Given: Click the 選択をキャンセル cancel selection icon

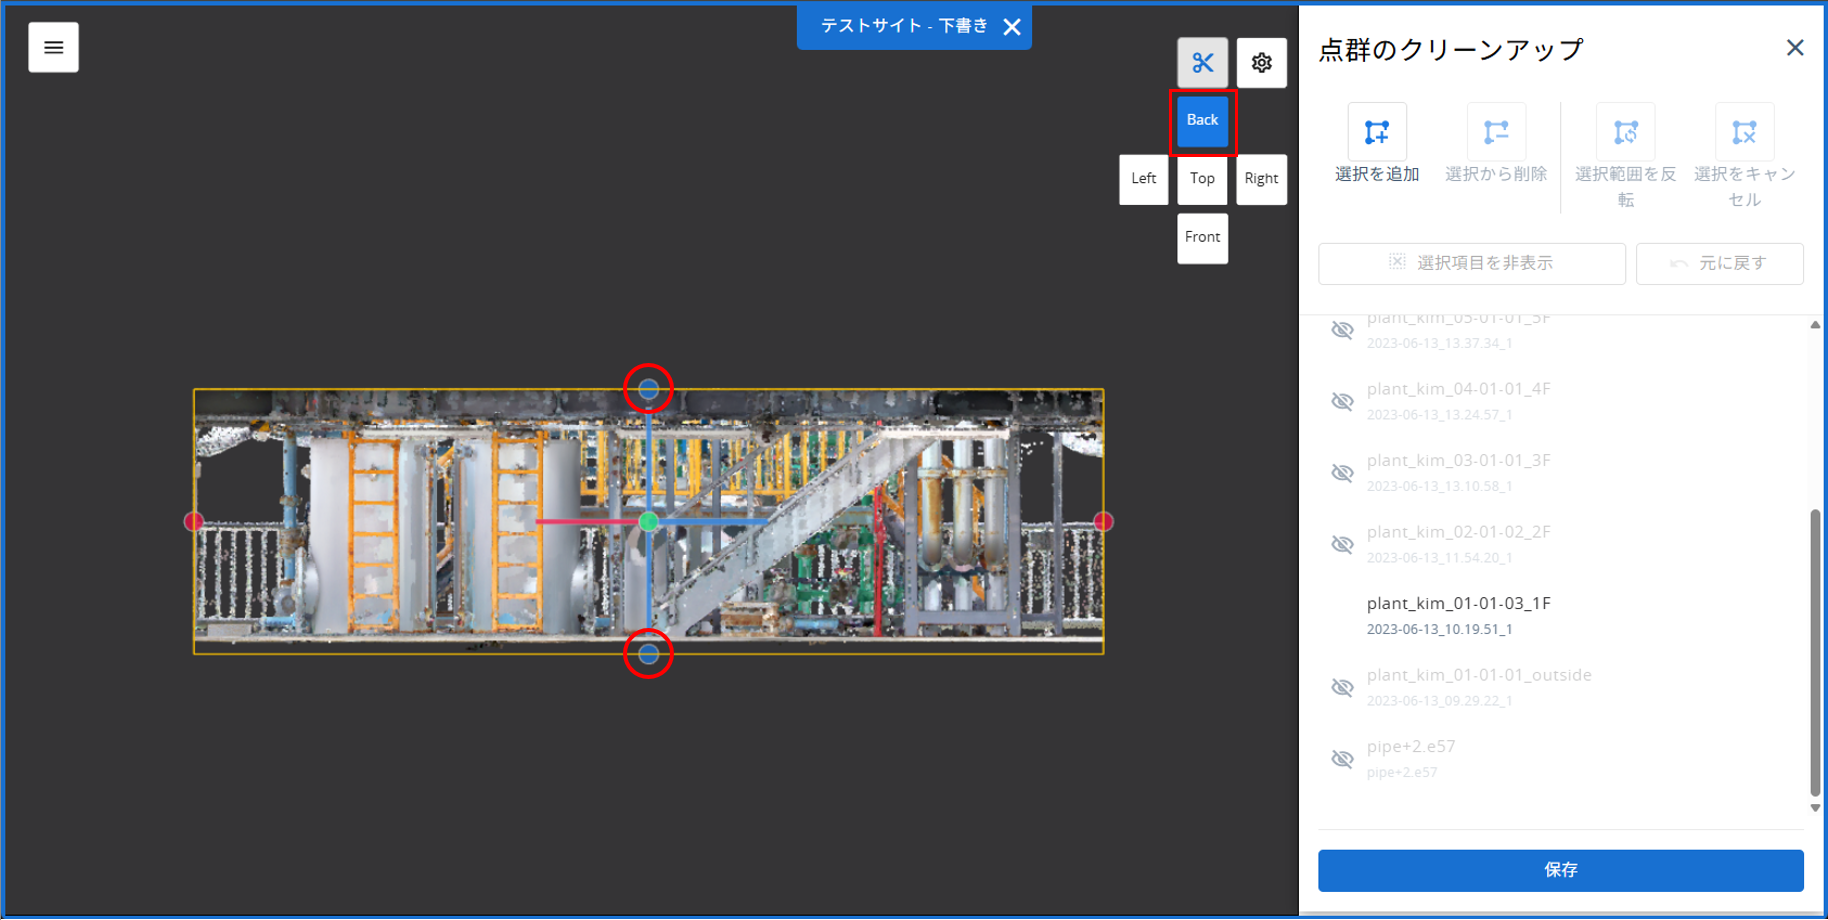Looking at the screenshot, I should (1744, 132).
